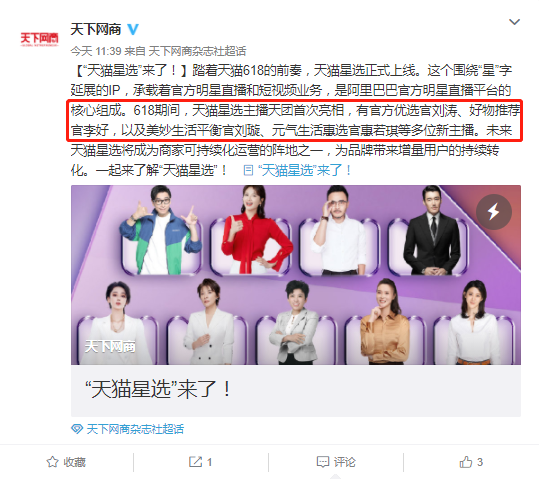Open the purple celebrity banner image
Image resolution: width=539 pixels, height=479 pixels.
(296, 275)
